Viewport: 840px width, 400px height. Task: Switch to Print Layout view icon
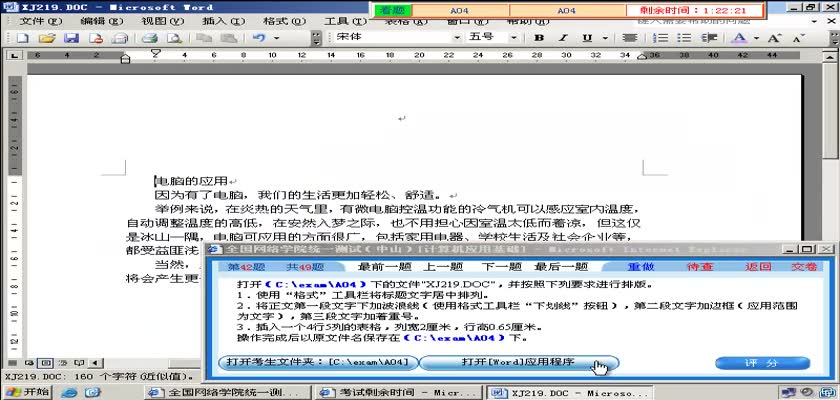46,363
